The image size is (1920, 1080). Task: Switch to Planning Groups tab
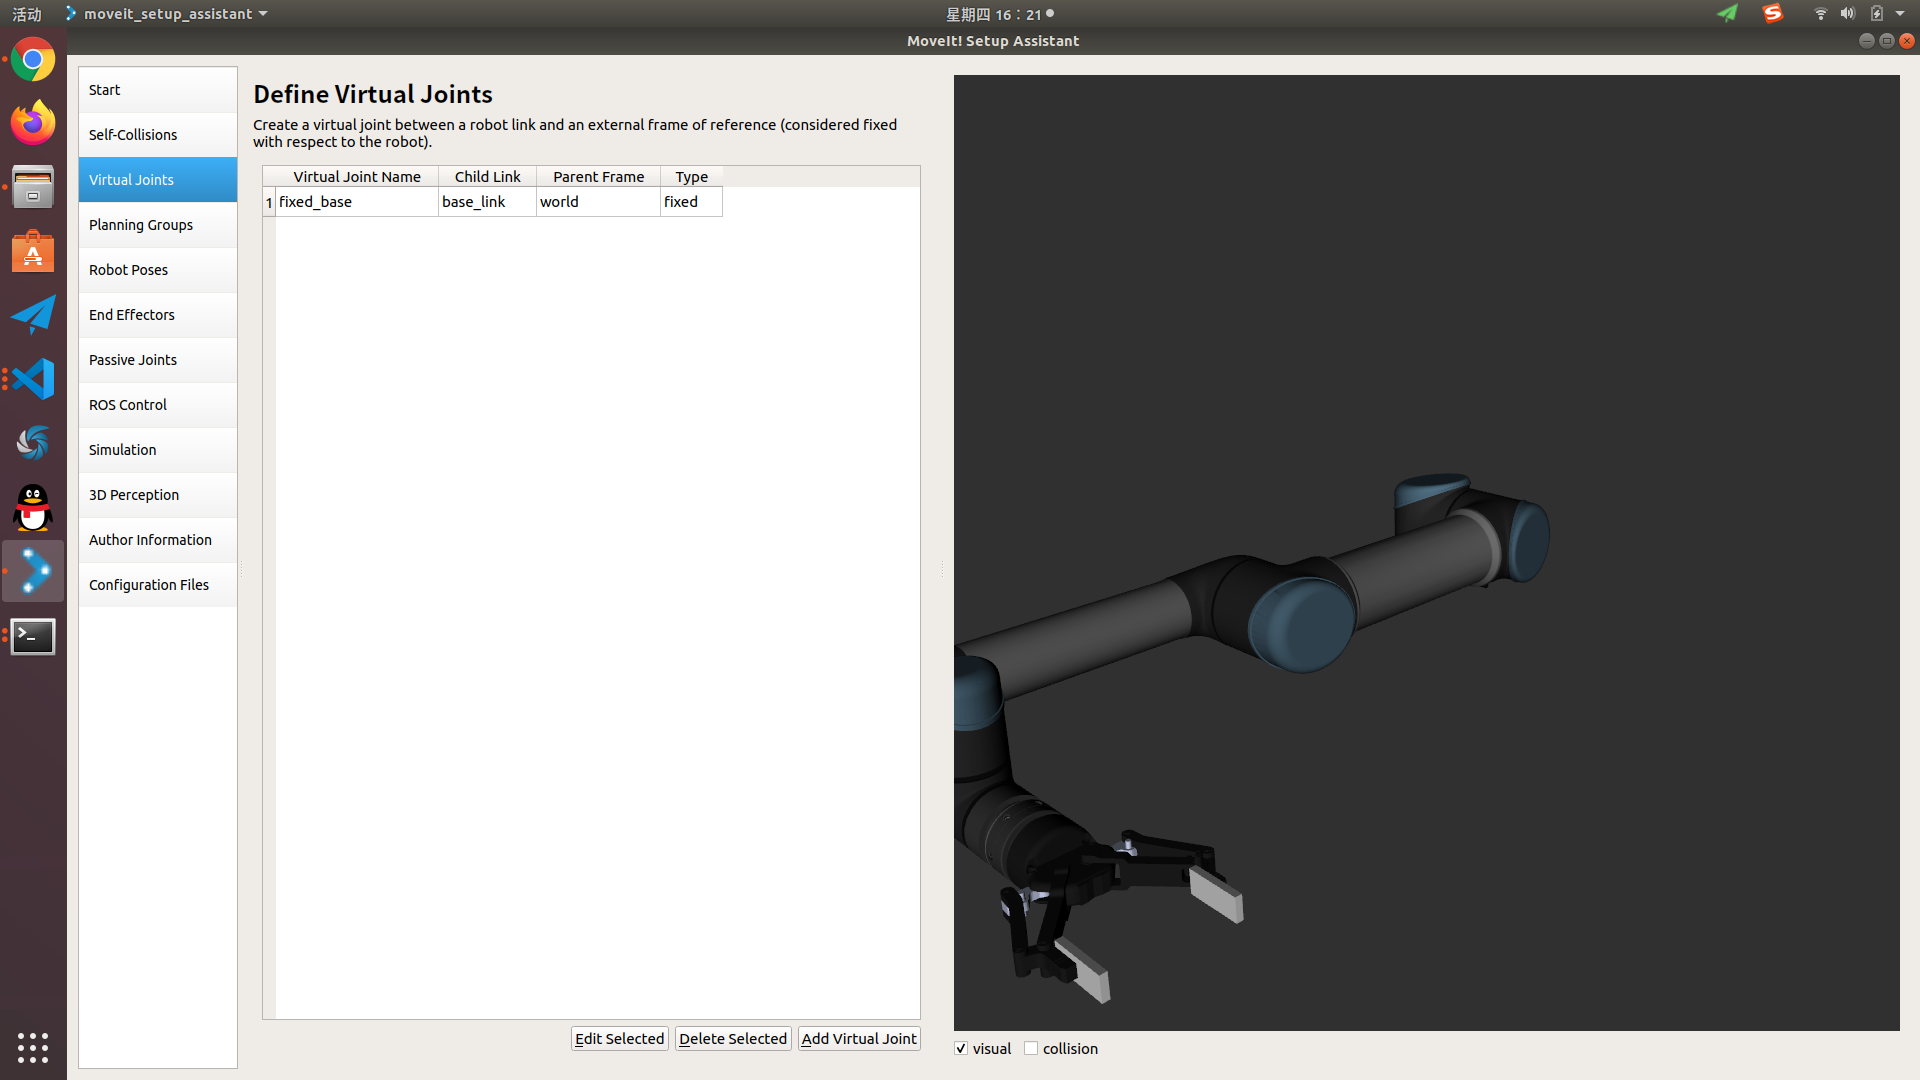[141, 225]
